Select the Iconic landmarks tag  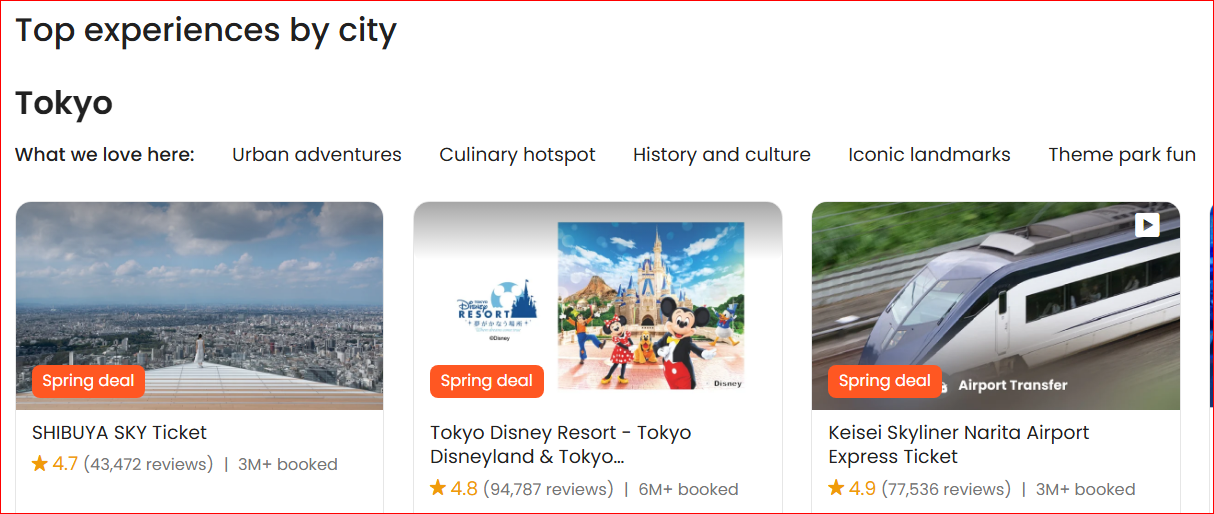coord(929,155)
